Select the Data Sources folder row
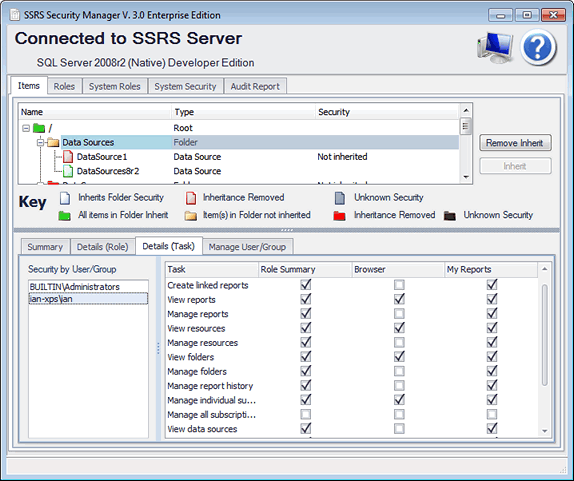 239,142
